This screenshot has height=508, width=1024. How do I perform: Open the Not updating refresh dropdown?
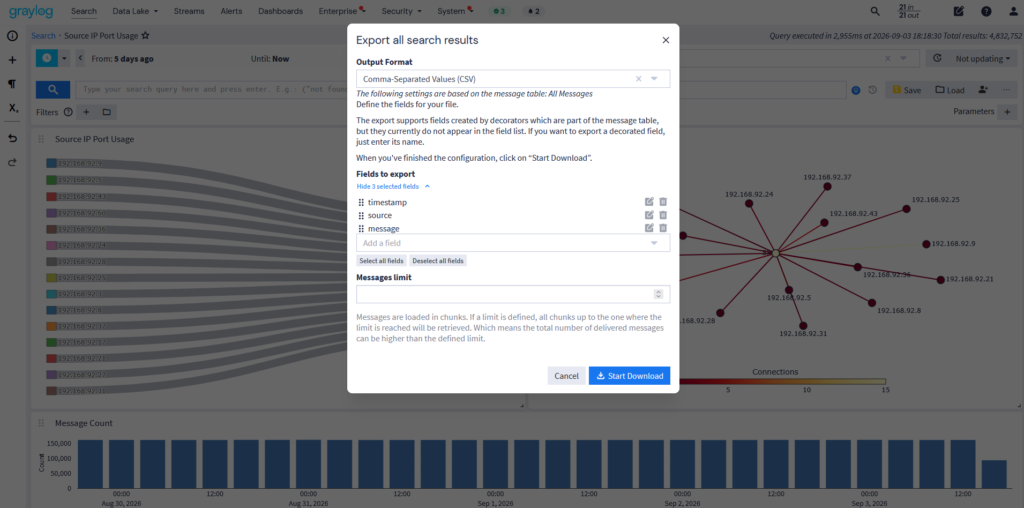[x=982, y=58]
